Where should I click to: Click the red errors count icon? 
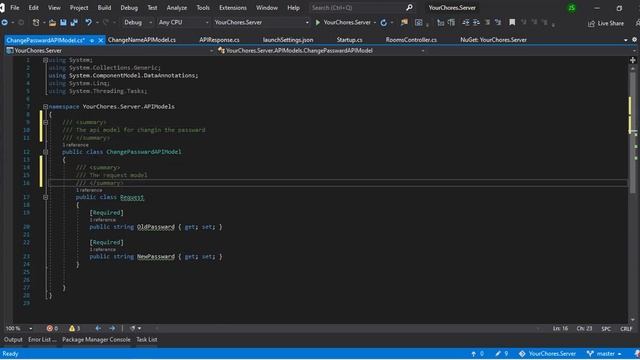click(50, 328)
